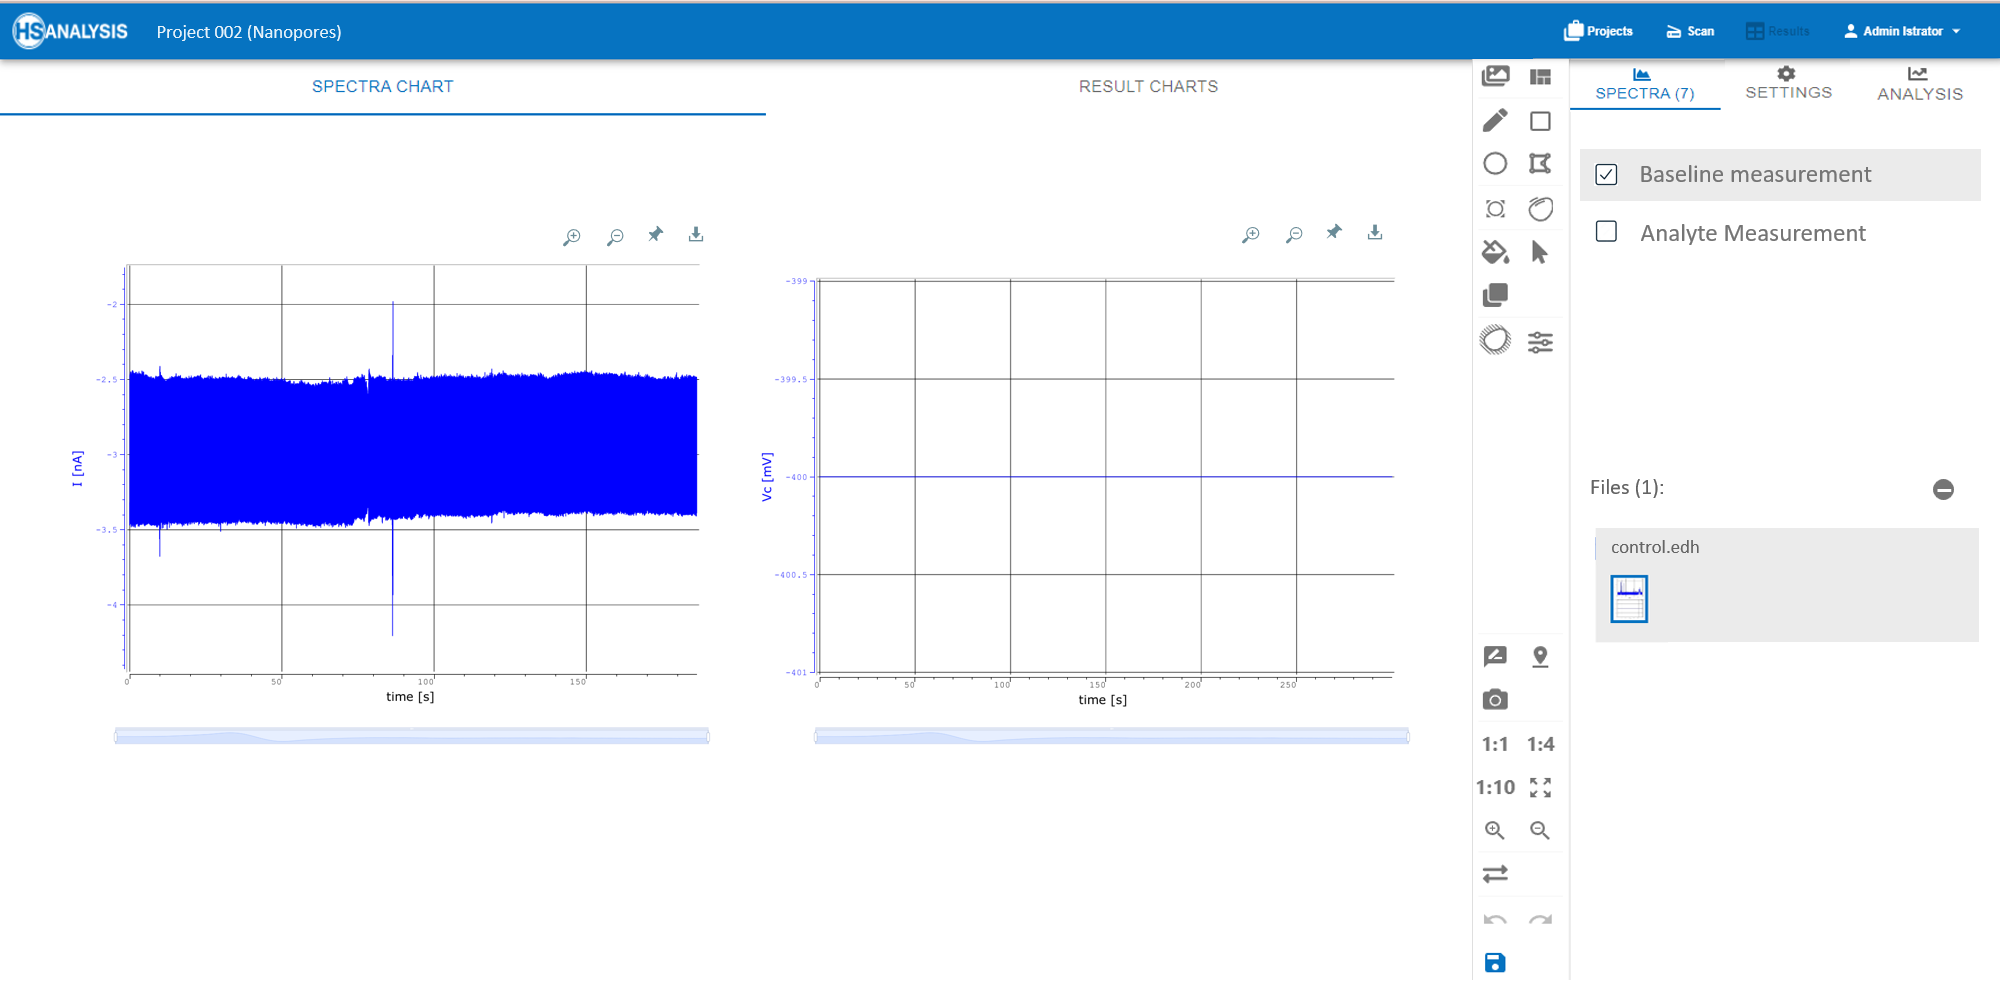Uncheck the Baseline measurement checkbox

click(1606, 174)
